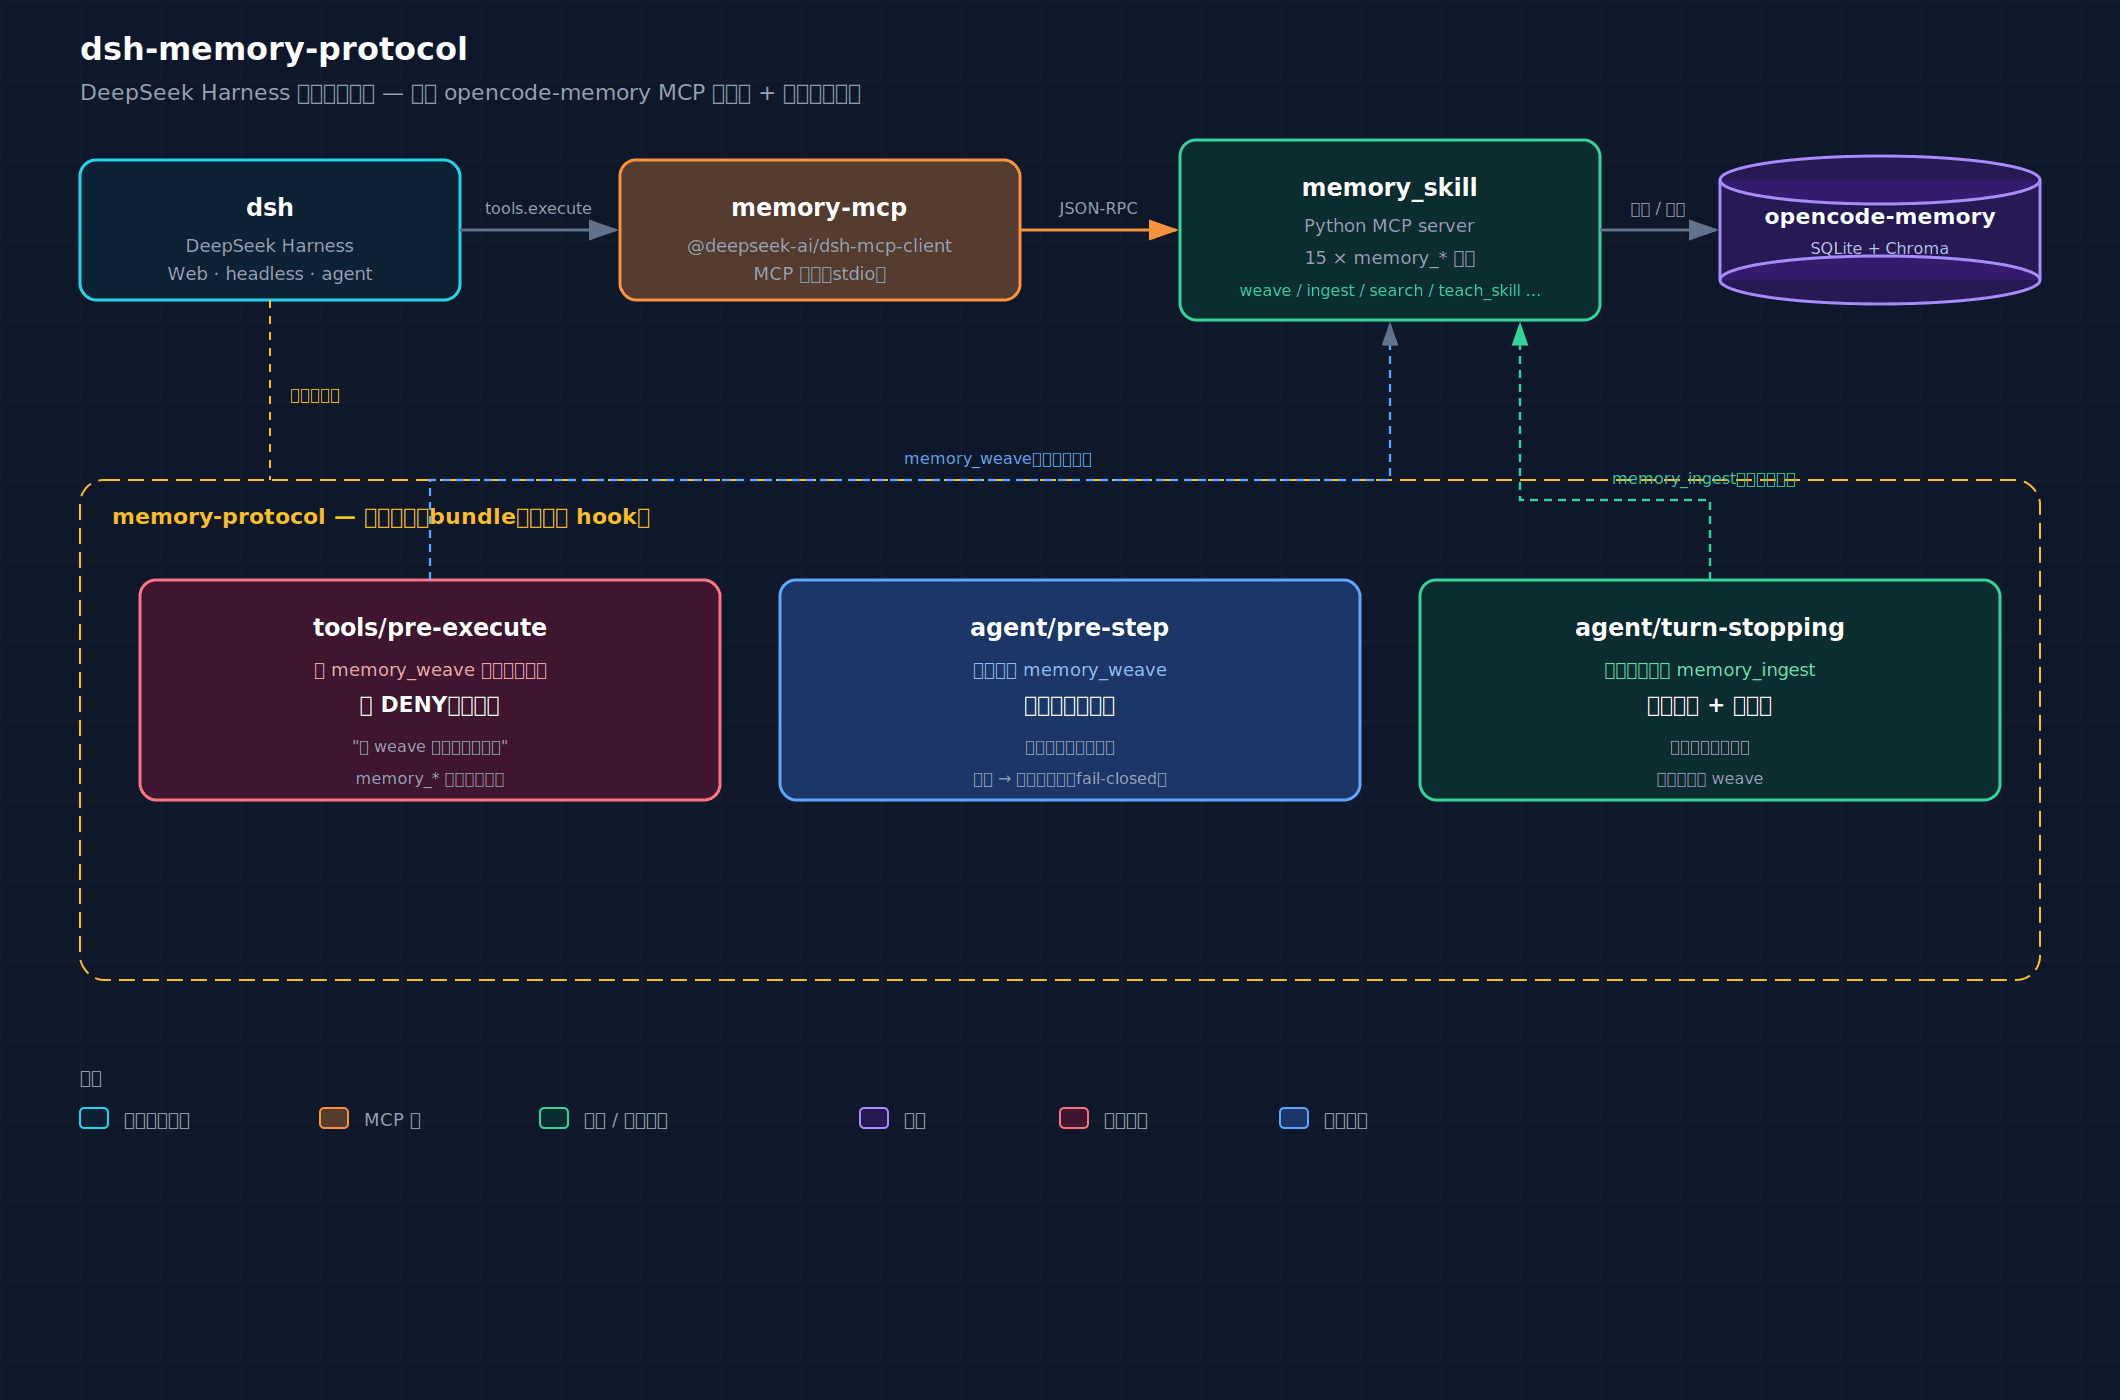Click the "Python MCP server" text

(x=1389, y=226)
